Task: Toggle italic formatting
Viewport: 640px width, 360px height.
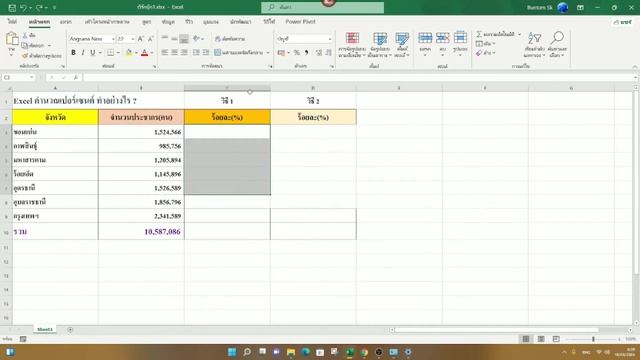Action: click(x=83, y=53)
